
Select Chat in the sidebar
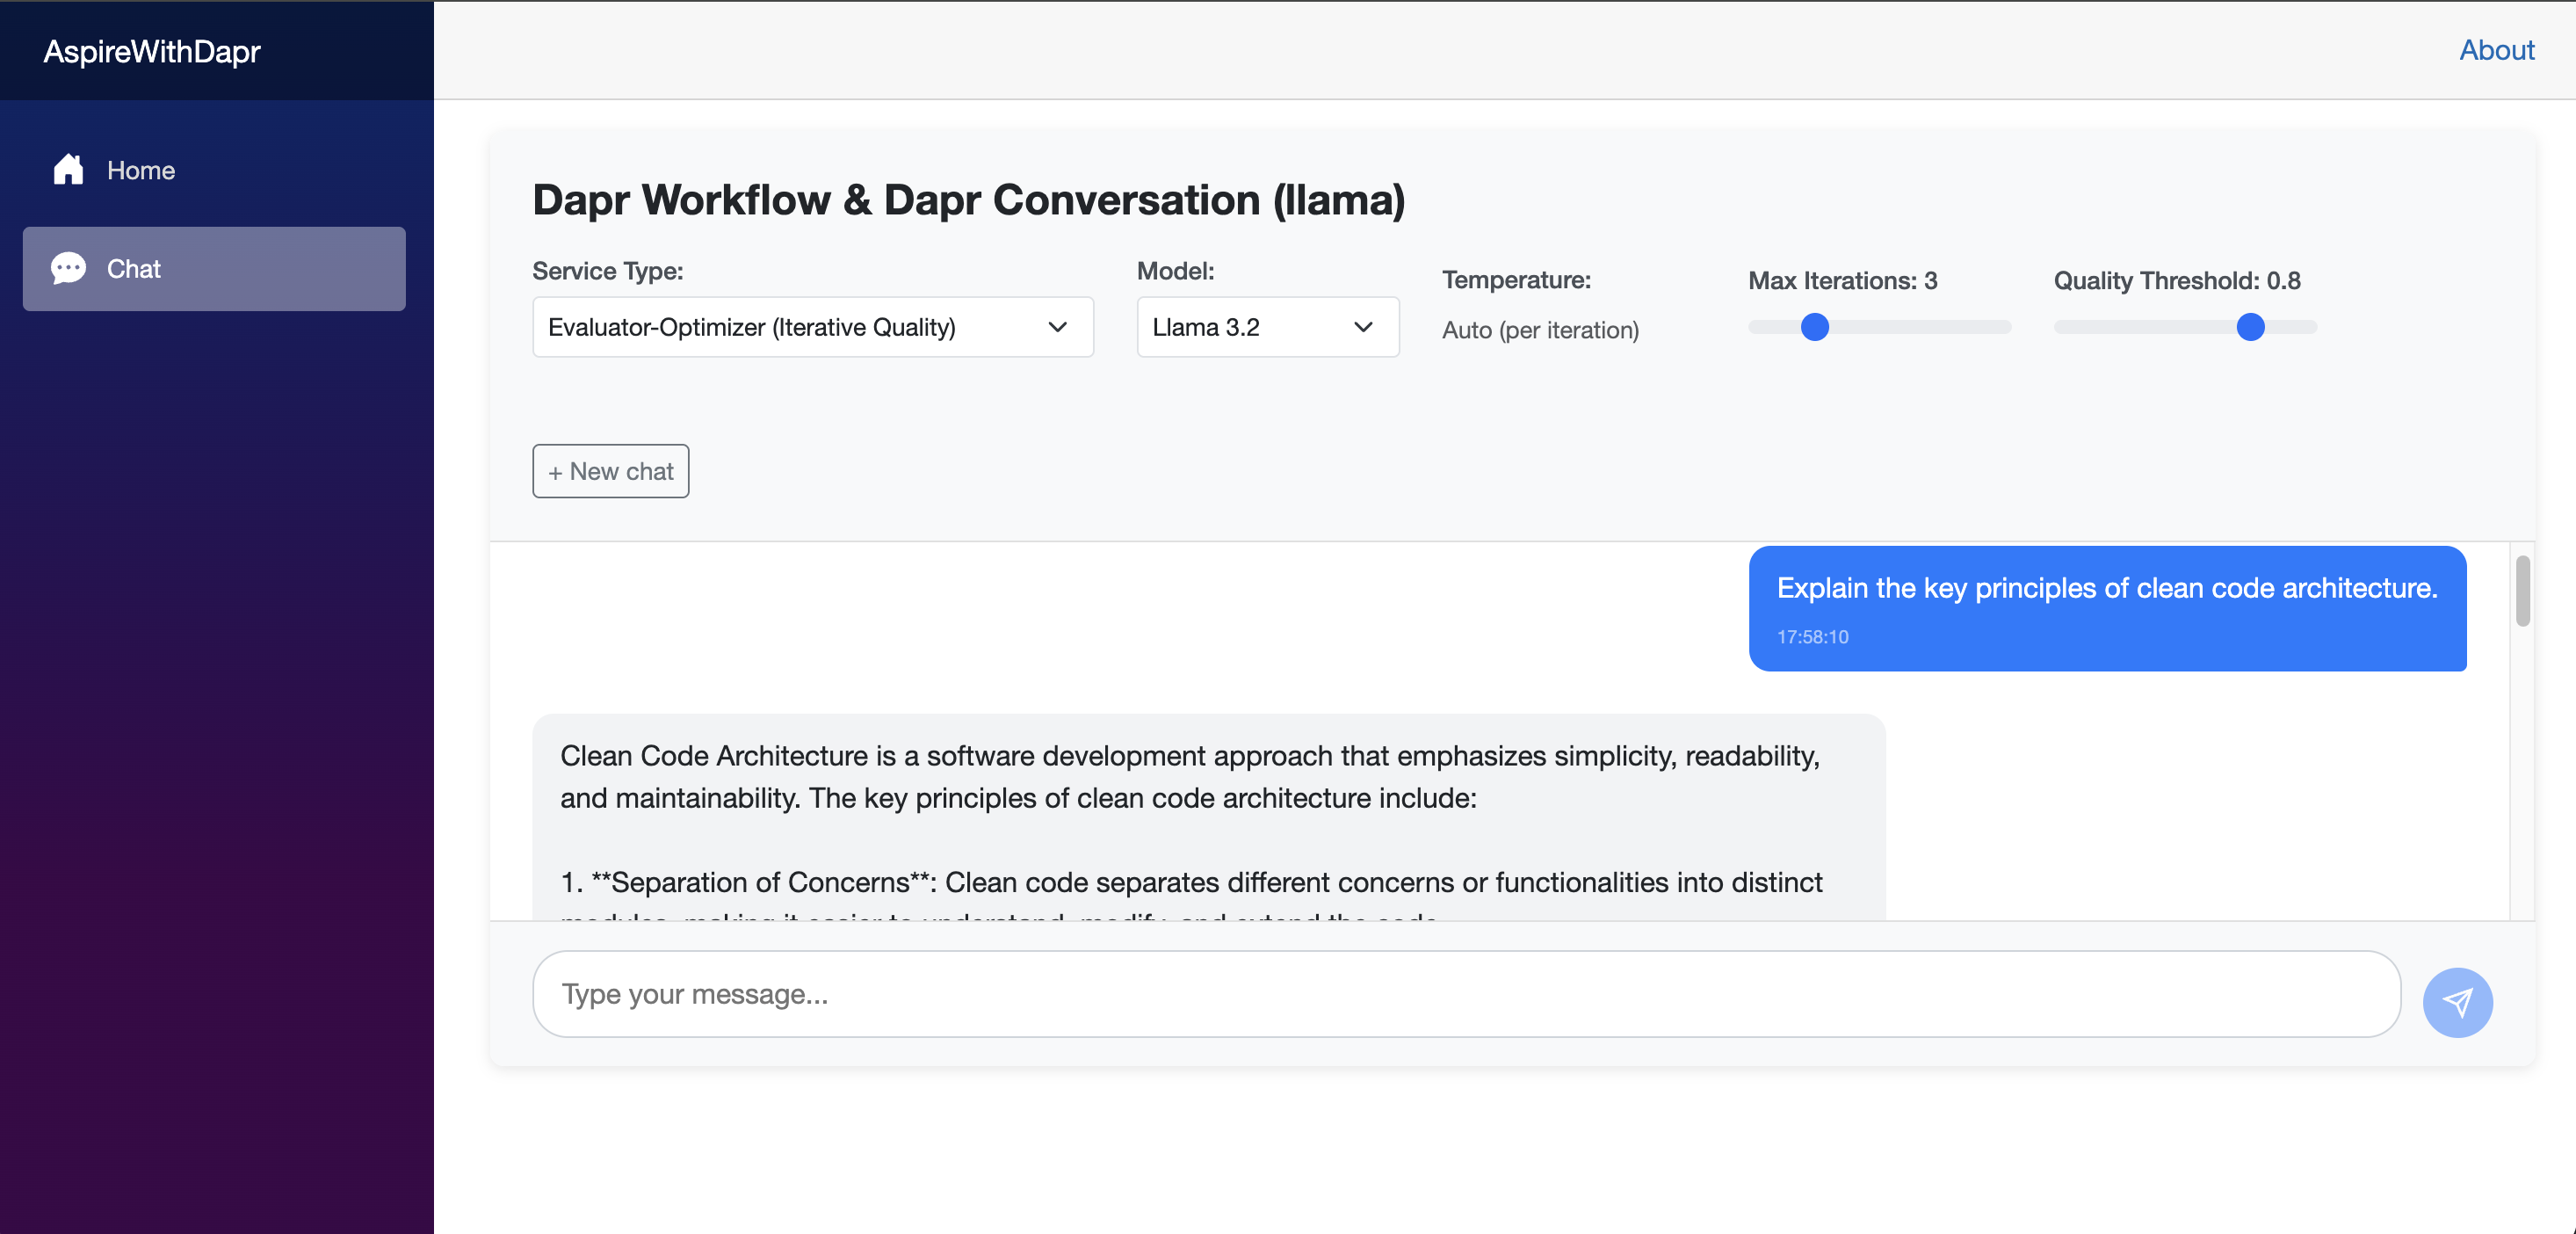point(214,268)
